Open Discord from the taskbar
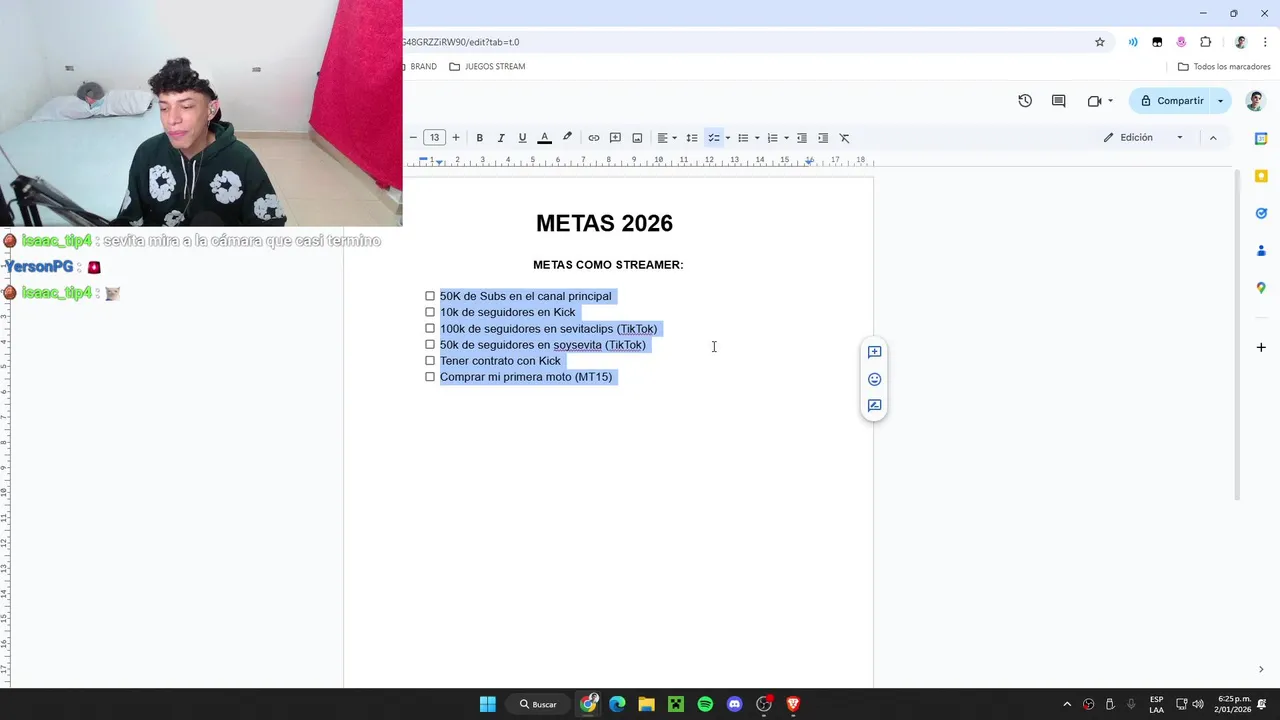1280x720 pixels. (735, 704)
